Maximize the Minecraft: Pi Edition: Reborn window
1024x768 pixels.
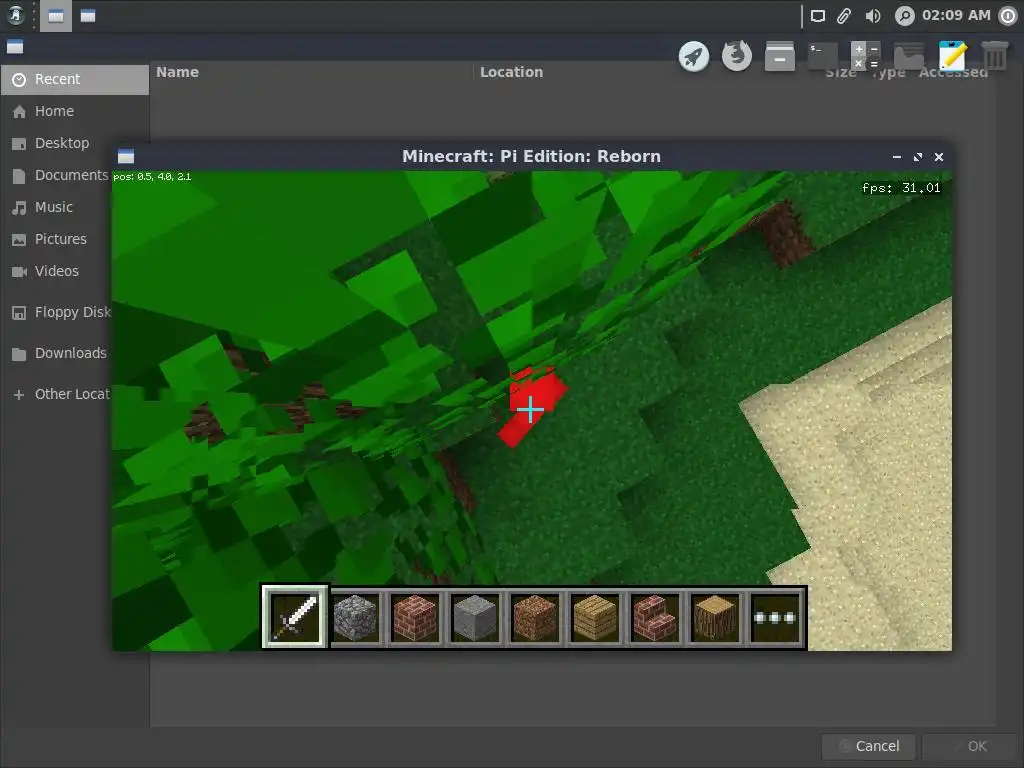pos(918,157)
